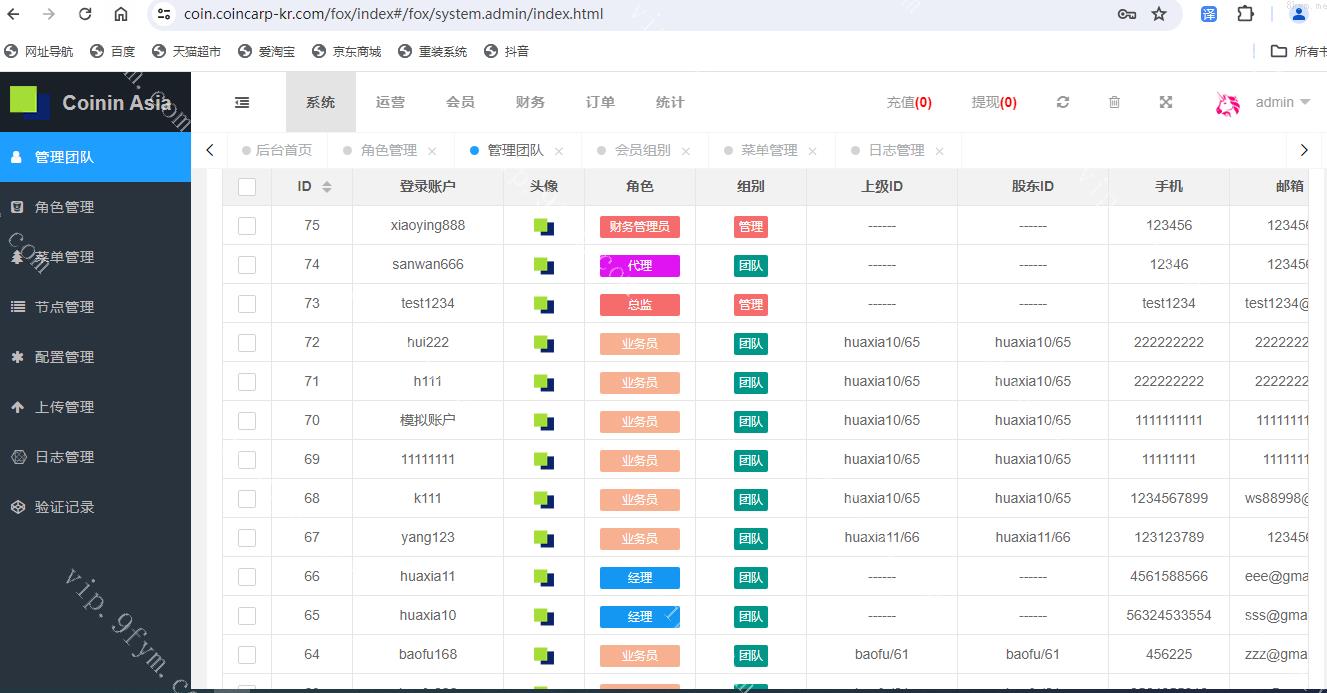Open 节点管理 in the sidebar
Viewport: 1327px width, 693px height.
tap(65, 307)
